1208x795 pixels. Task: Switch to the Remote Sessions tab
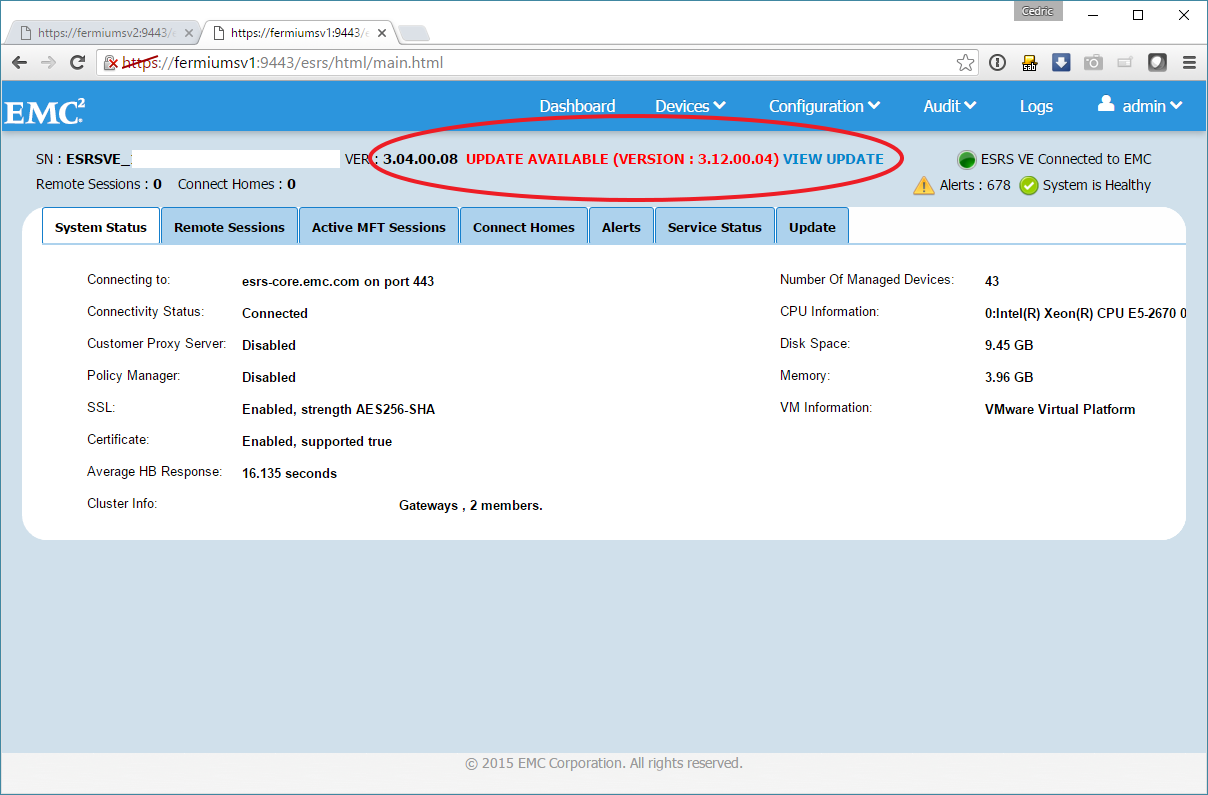pos(229,227)
